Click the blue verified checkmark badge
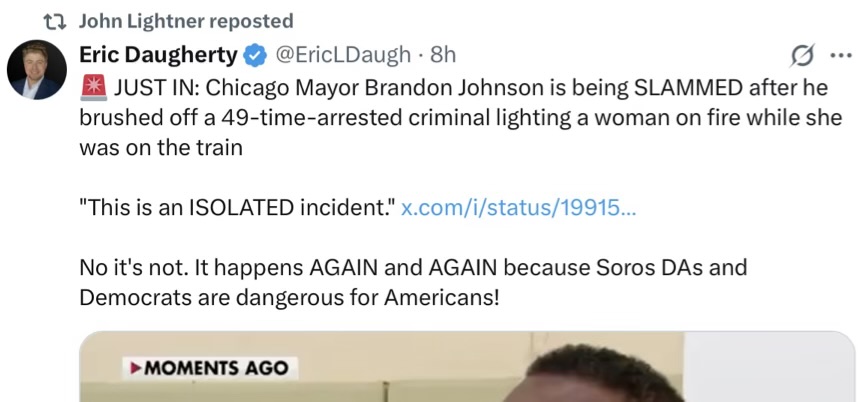Image resolution: width=862 pixels, height=402 pixels. 255,55
